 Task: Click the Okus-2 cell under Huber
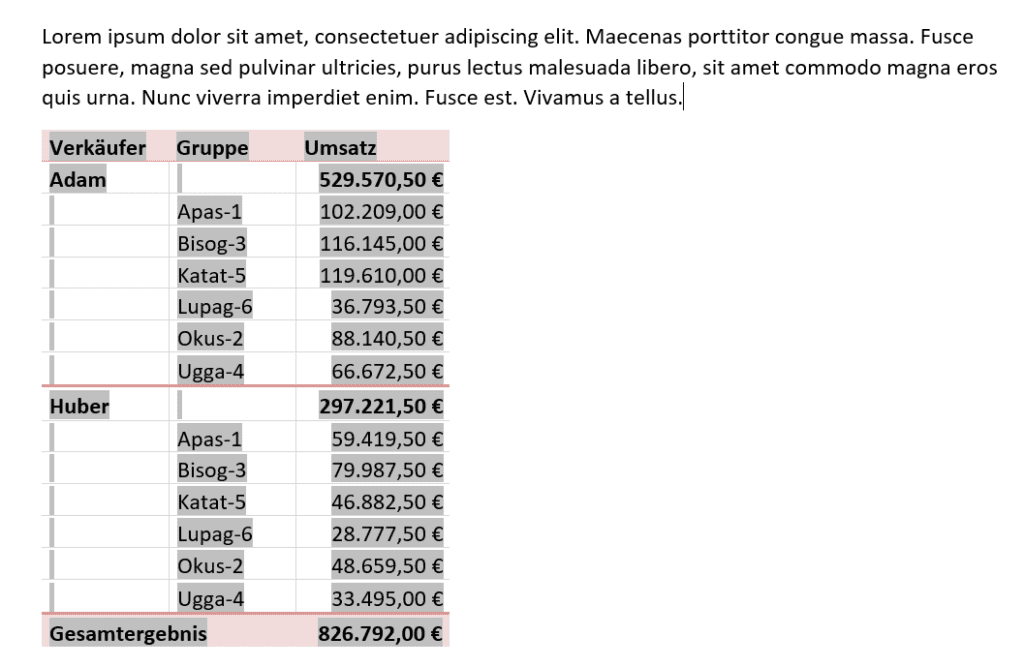coord(210,566)
